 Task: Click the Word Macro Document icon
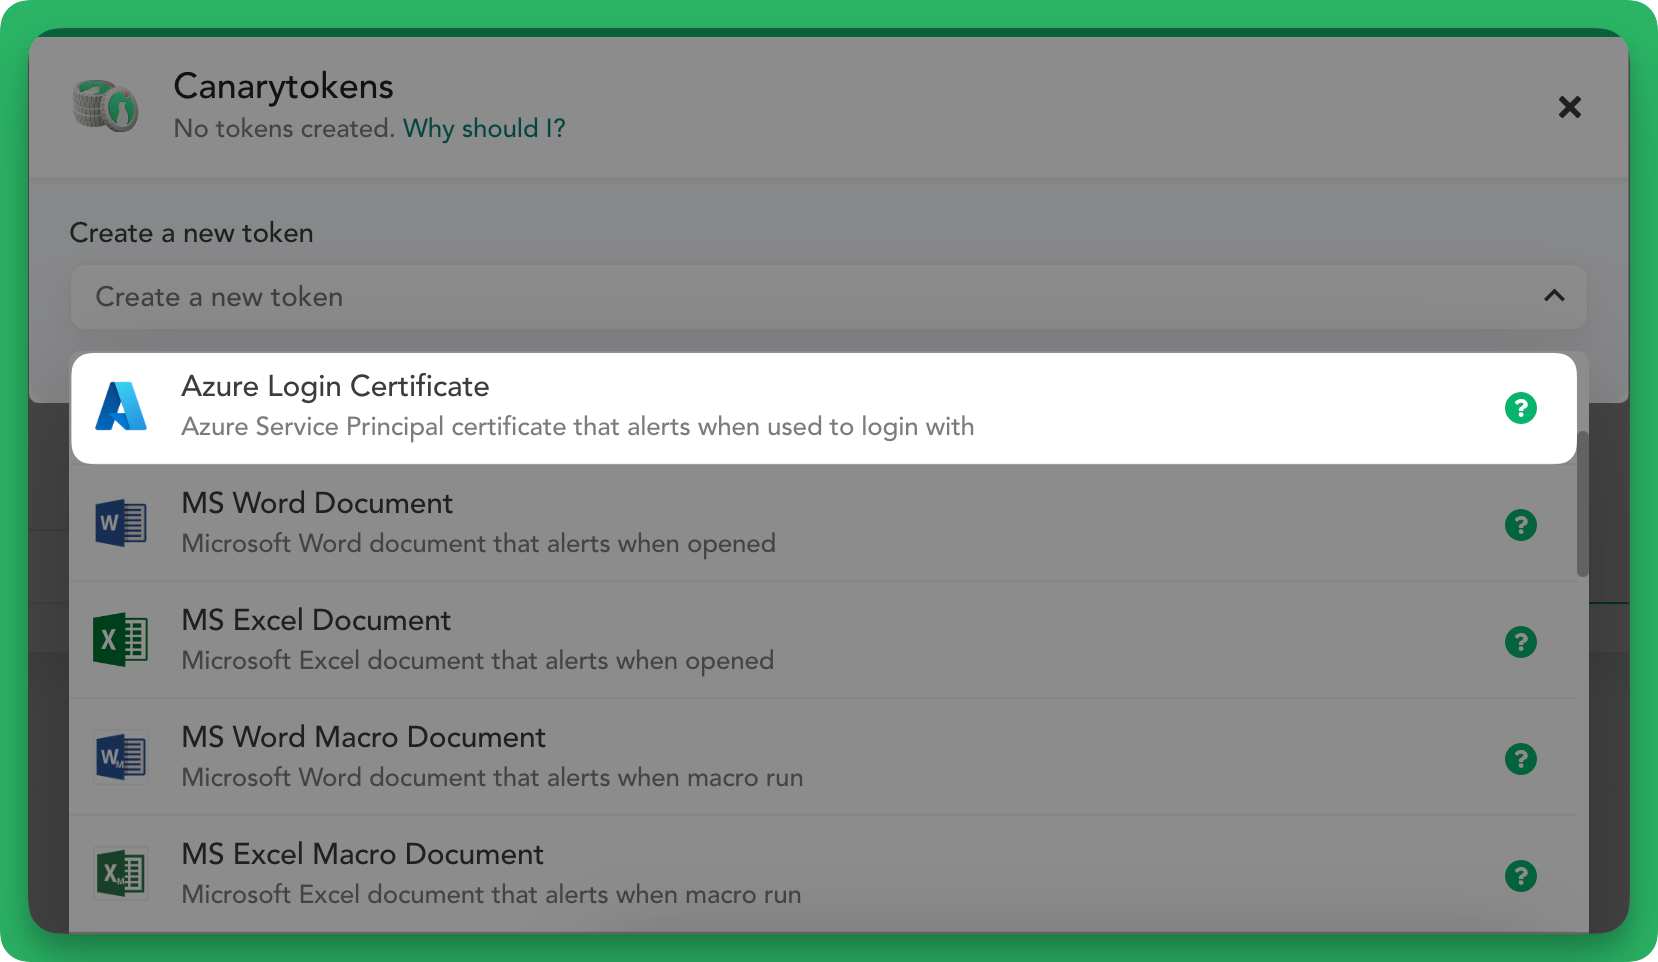click(121, 757)
